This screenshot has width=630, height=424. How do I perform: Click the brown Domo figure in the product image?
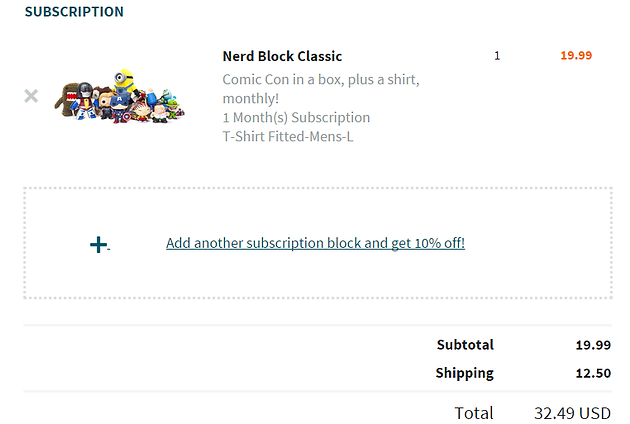[x=66, y=100]
